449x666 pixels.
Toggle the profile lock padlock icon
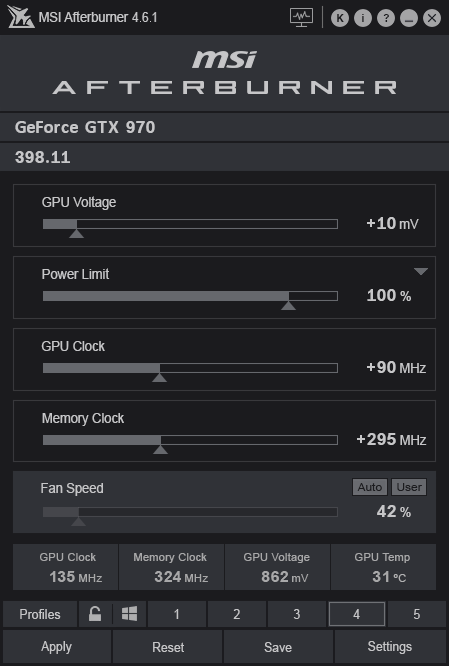pyautogui.click(x=95, y=614)
